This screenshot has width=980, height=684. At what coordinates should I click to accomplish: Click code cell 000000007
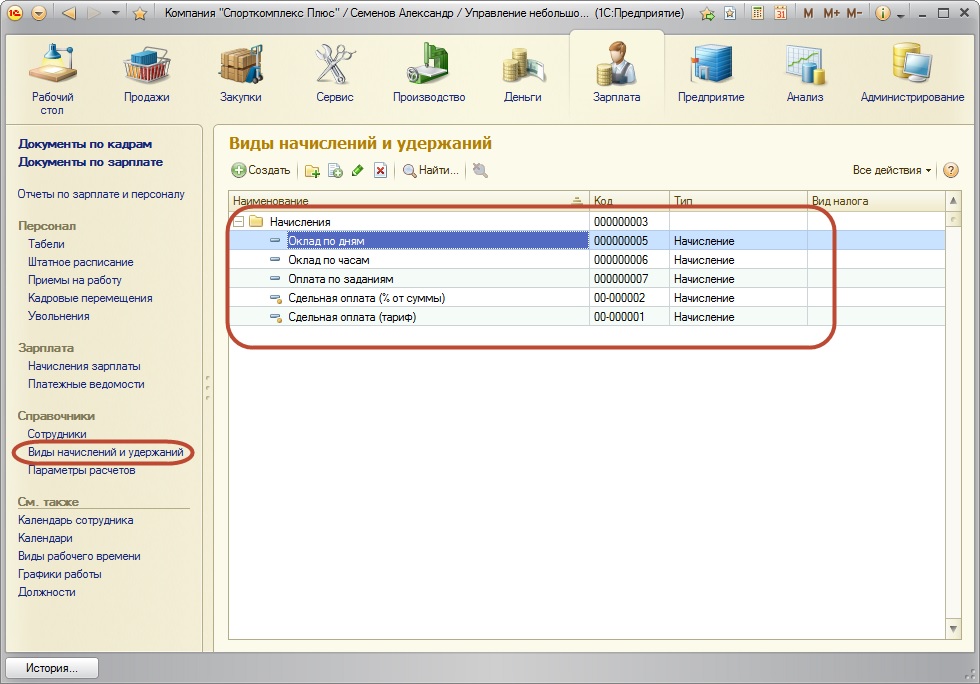629,279
